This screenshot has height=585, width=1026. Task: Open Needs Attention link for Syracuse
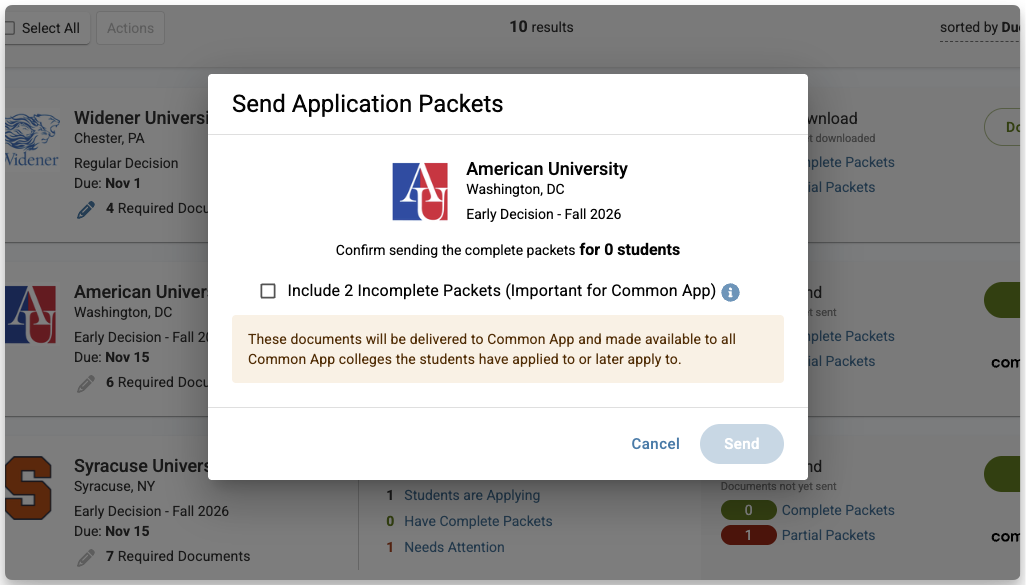coord(454,547)
